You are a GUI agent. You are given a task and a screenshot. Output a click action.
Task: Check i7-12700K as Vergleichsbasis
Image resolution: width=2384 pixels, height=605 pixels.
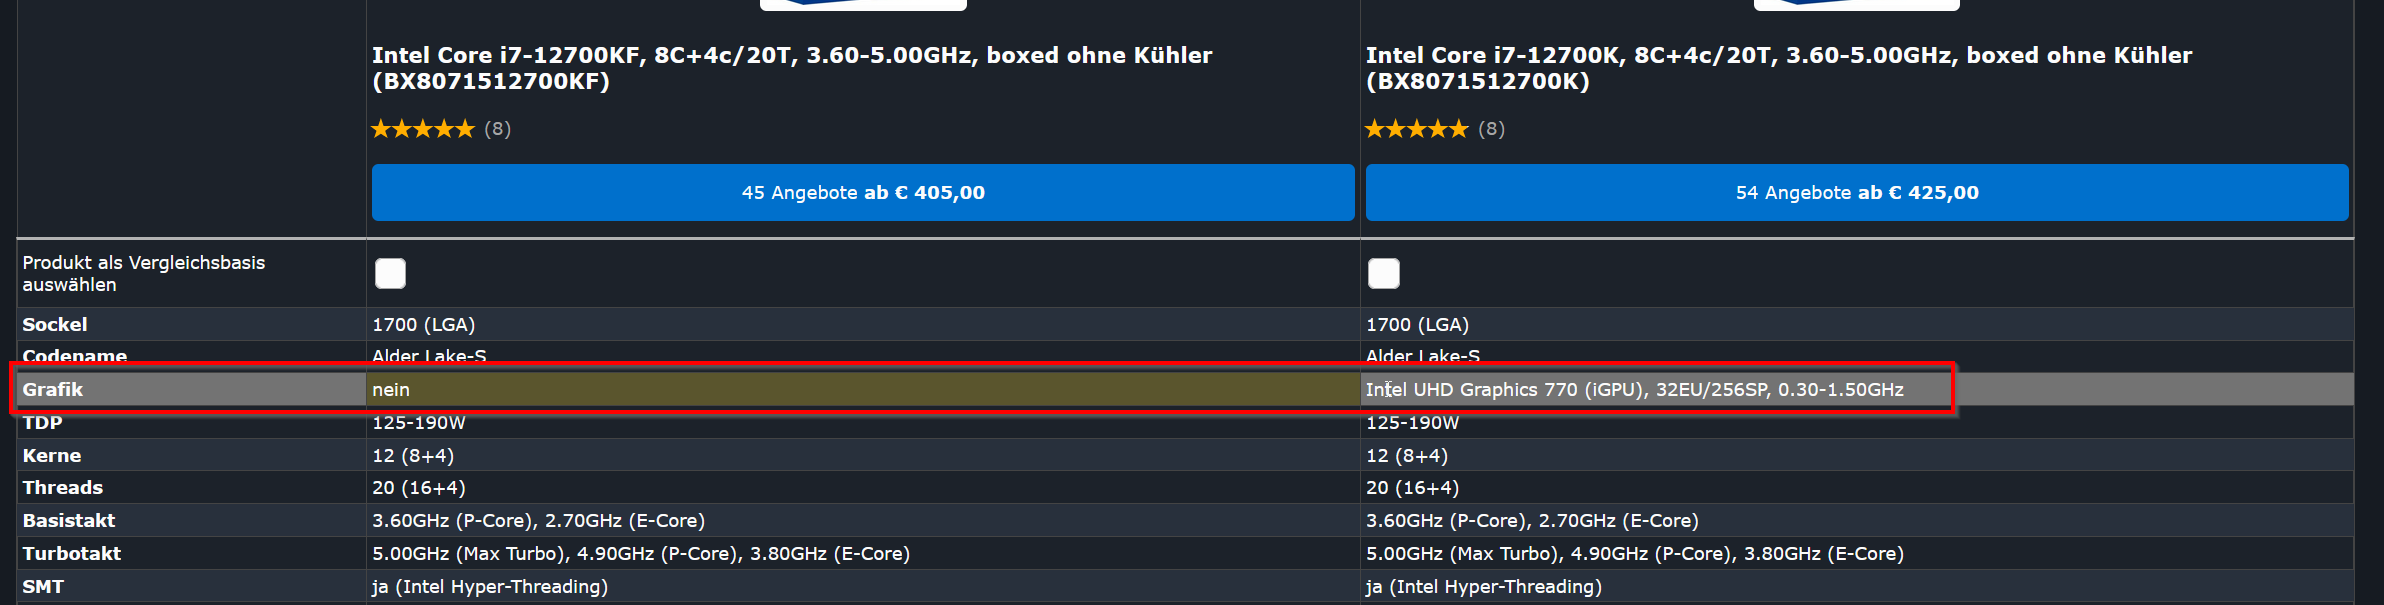(x=1384, y=273)
